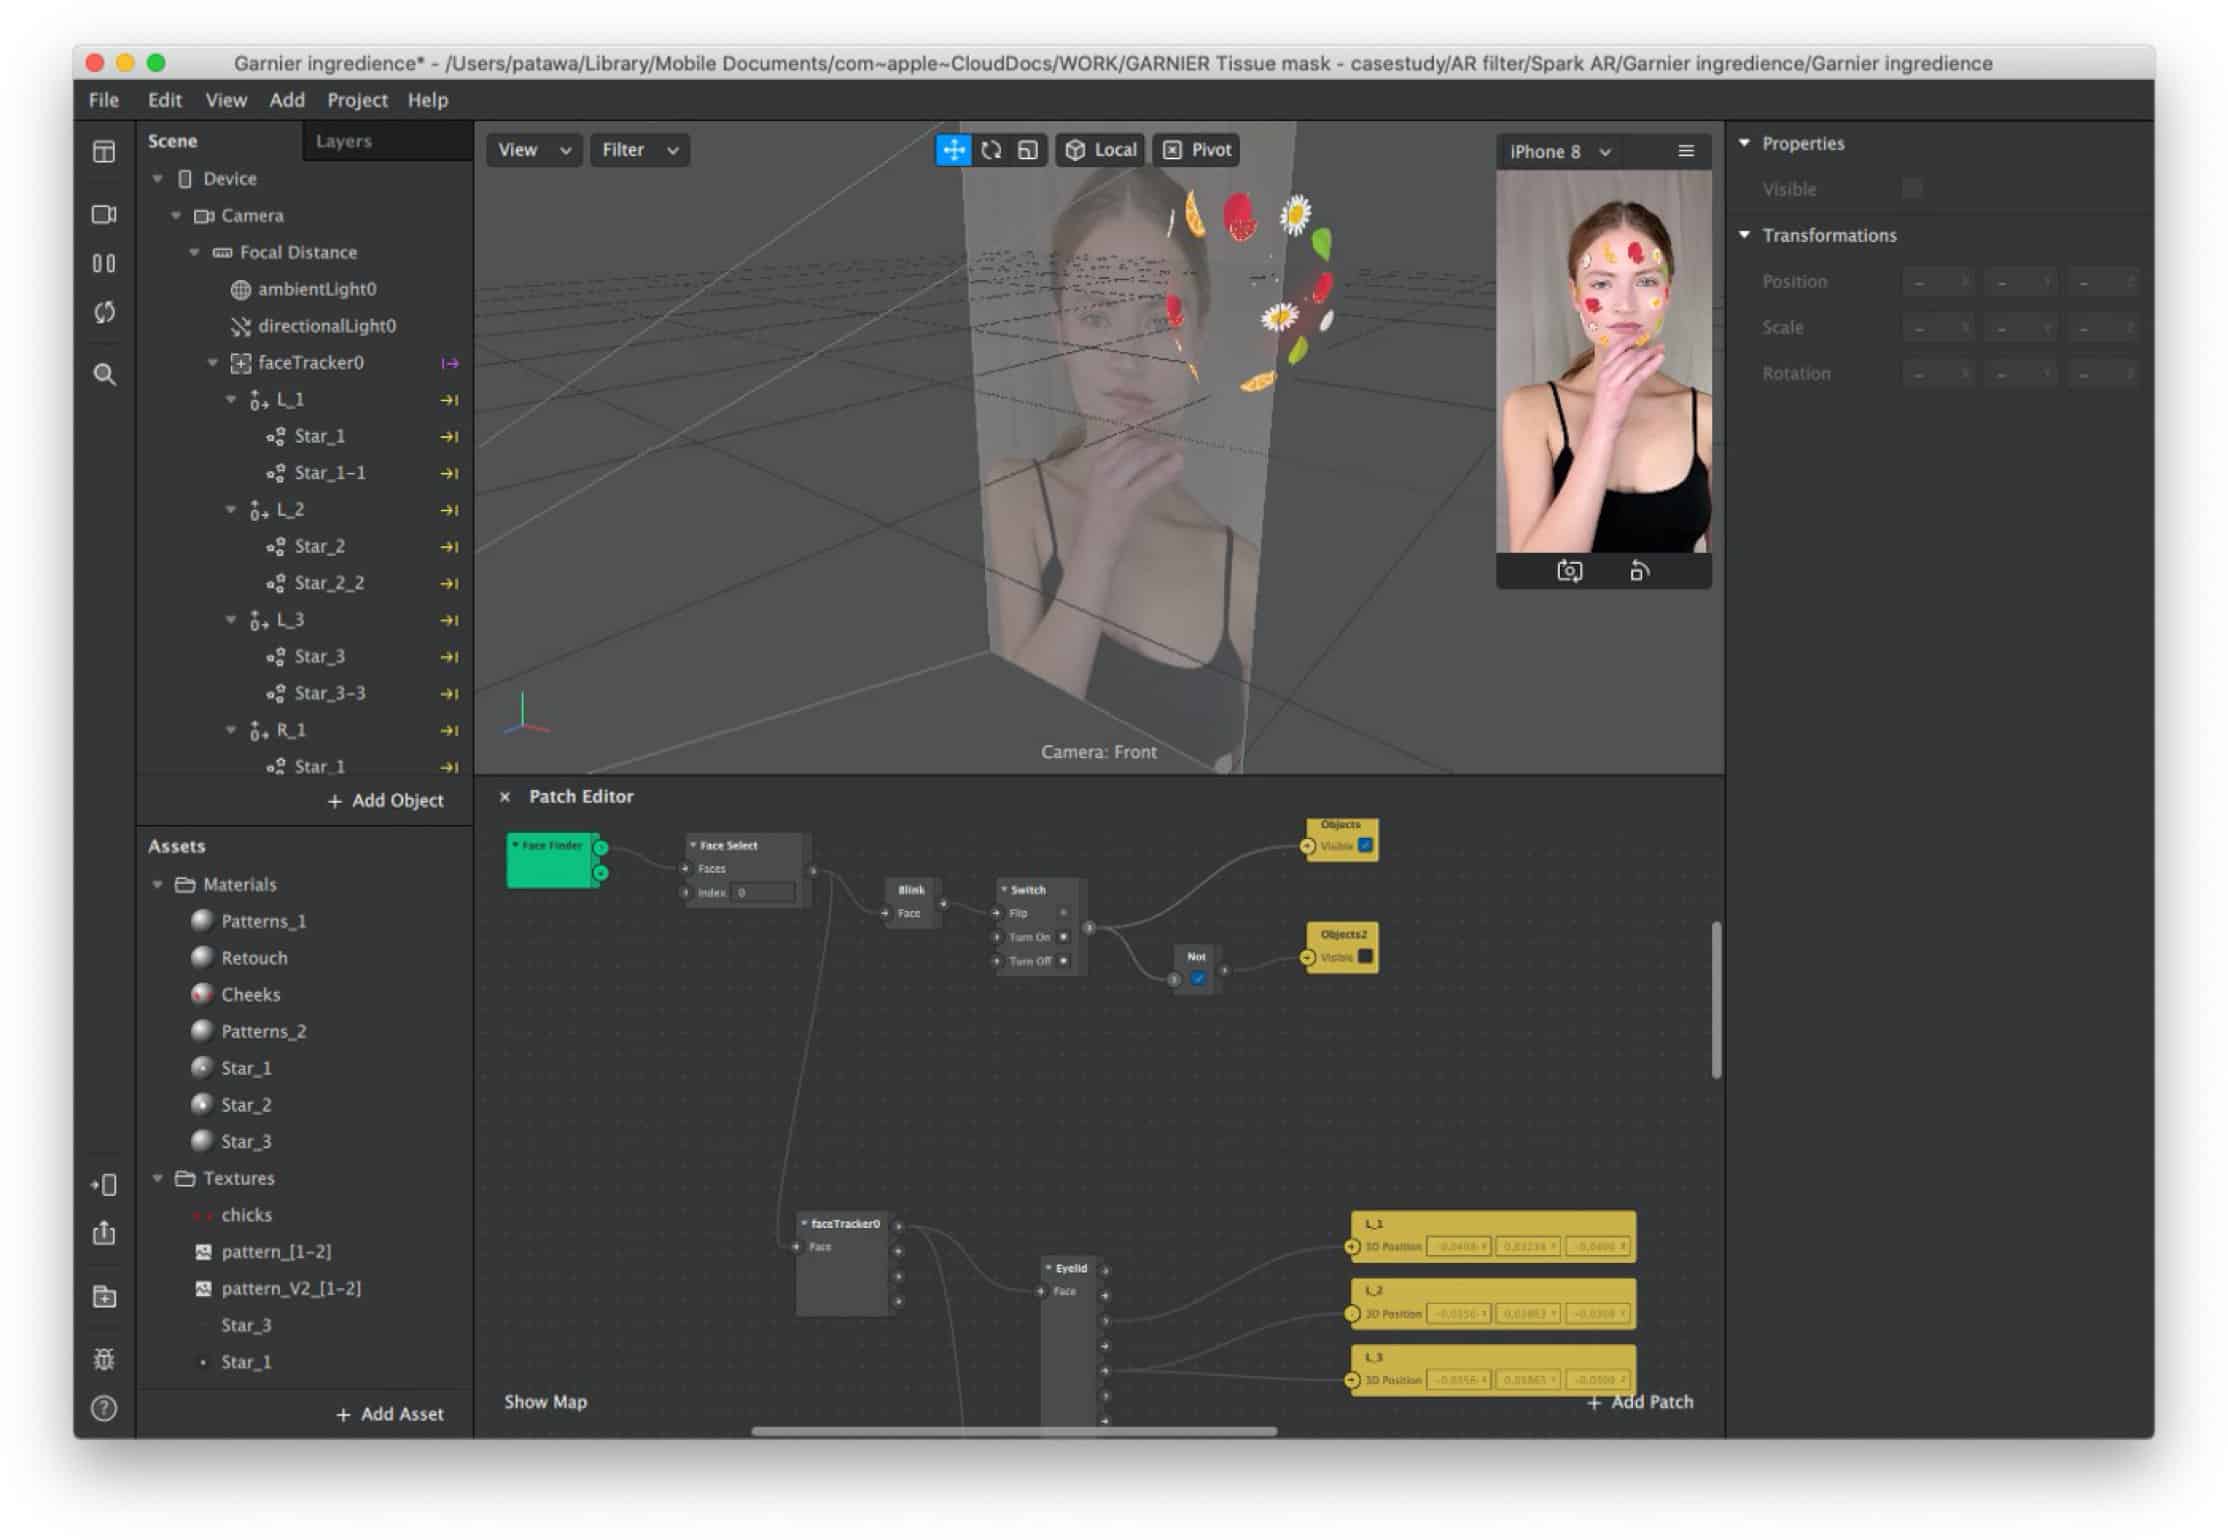2228x1540 pixels.
Task: Collapse the Face Select patch
Action: (x=693, y=845)
